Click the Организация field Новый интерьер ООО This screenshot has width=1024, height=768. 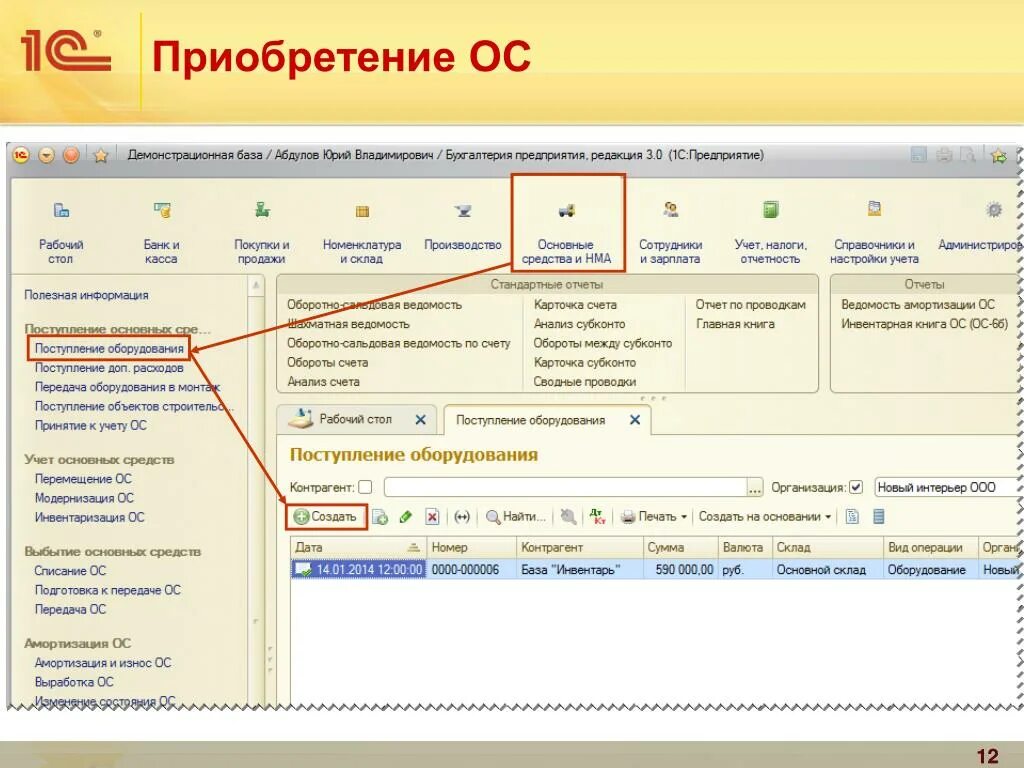pos(947,488)
